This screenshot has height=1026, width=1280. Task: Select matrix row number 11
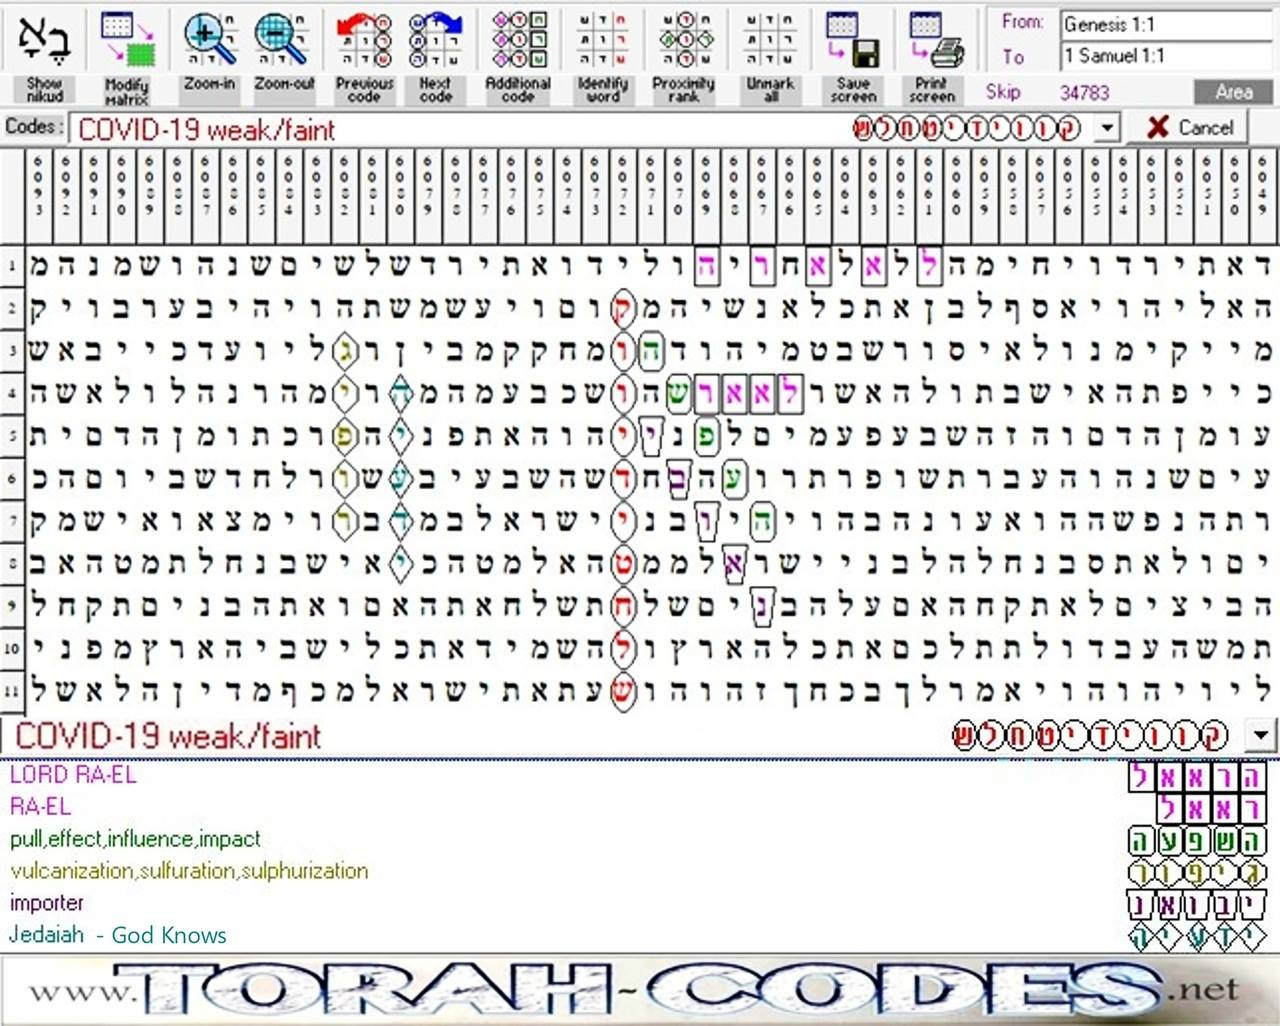click(x=12, y=691)
